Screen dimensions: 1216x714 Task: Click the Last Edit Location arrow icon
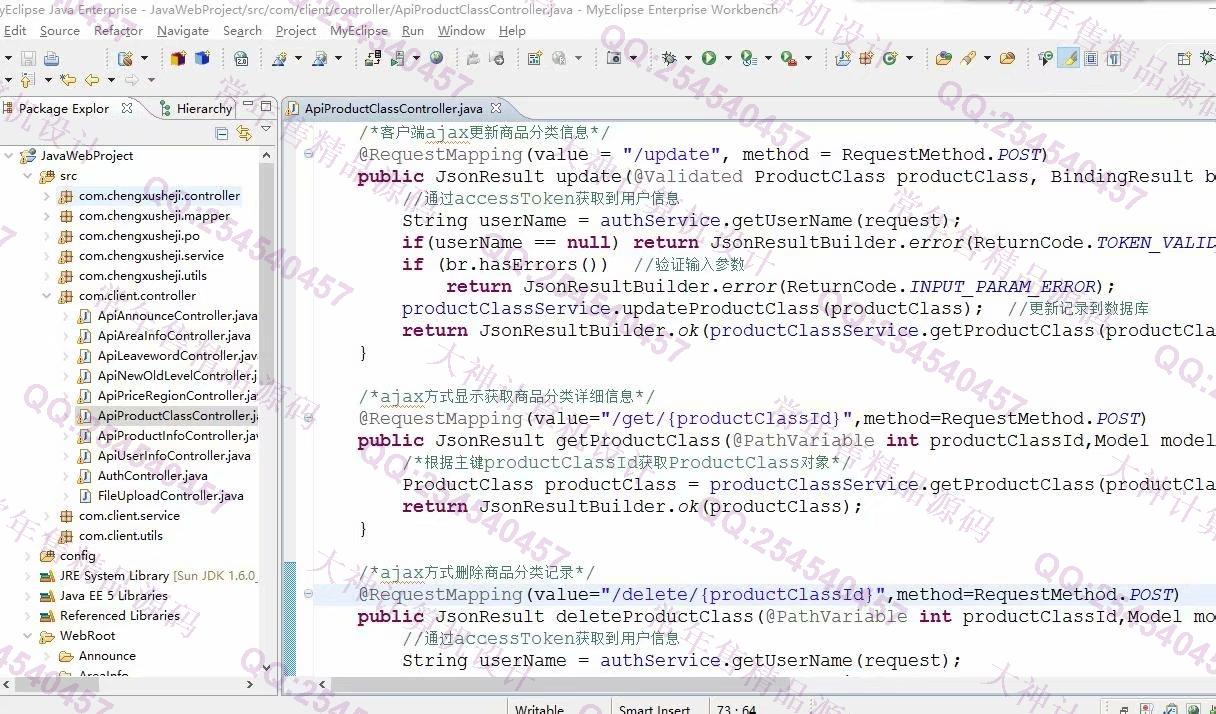coord(67,79)
